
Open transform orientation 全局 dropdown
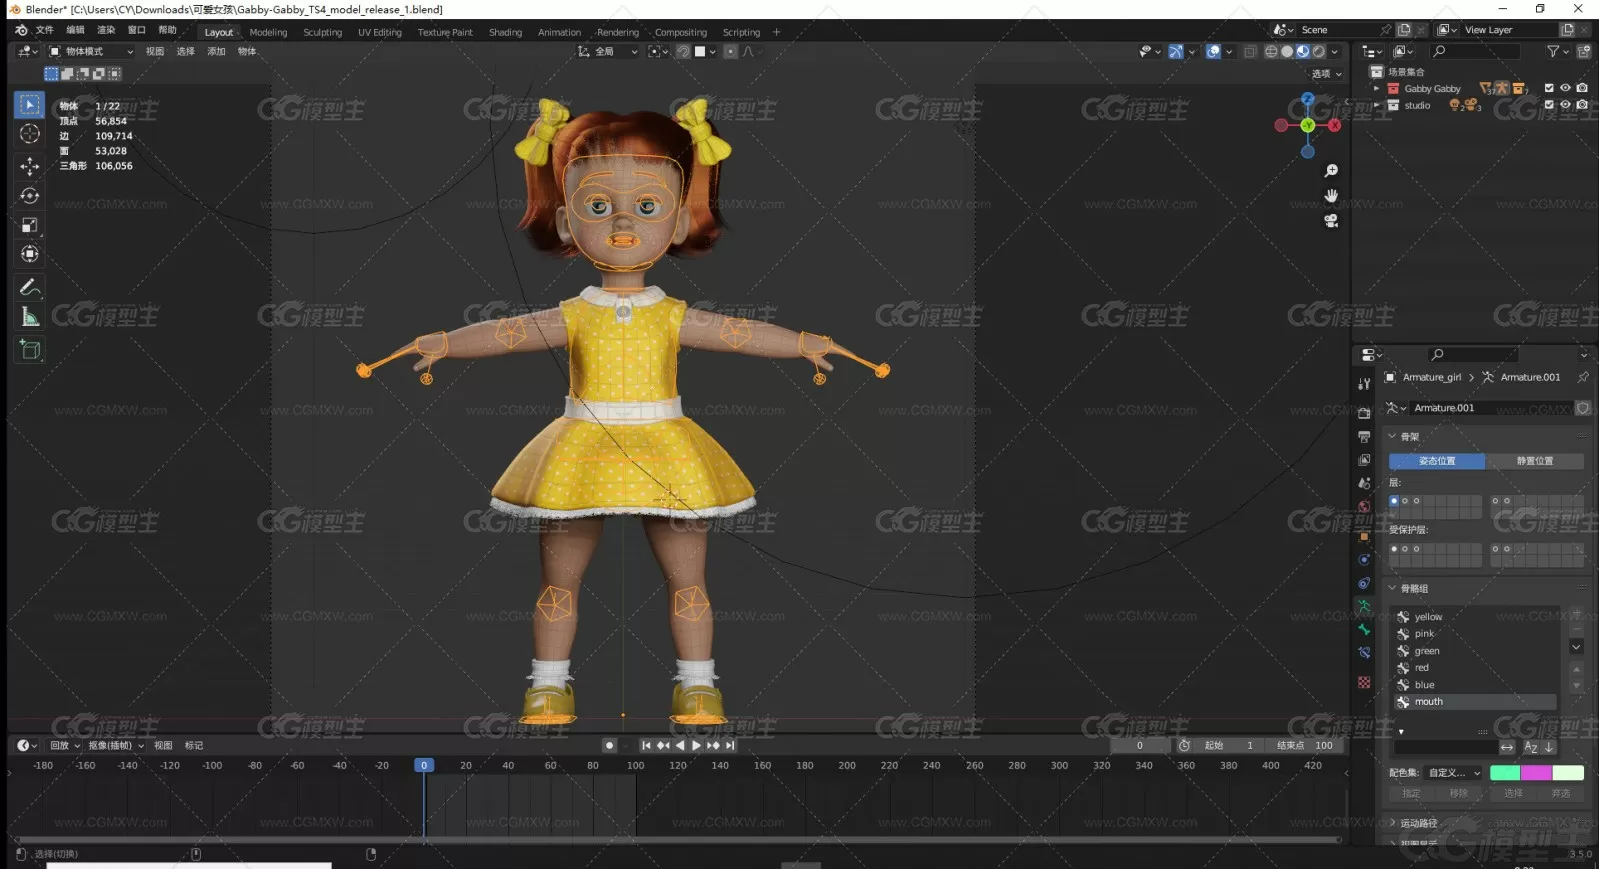click(x=607, y=52)
